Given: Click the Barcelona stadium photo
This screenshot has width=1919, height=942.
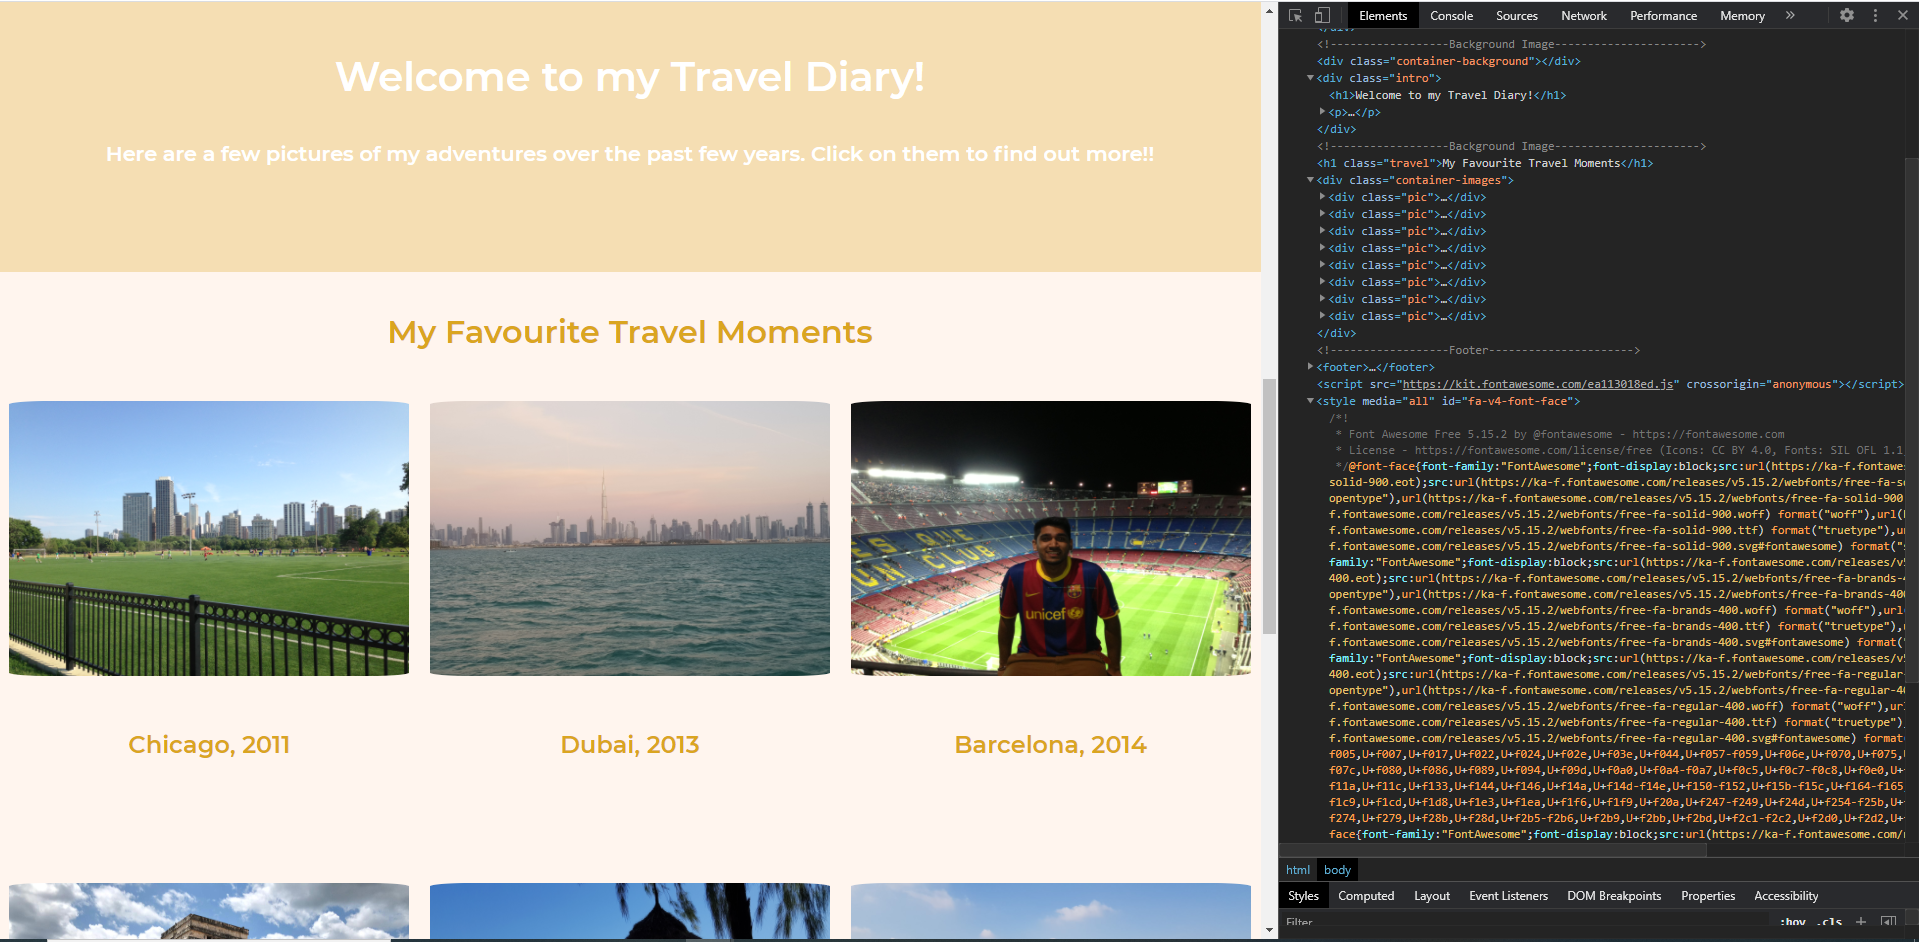Looking at the screenshot, I should tap(1051, 539).
